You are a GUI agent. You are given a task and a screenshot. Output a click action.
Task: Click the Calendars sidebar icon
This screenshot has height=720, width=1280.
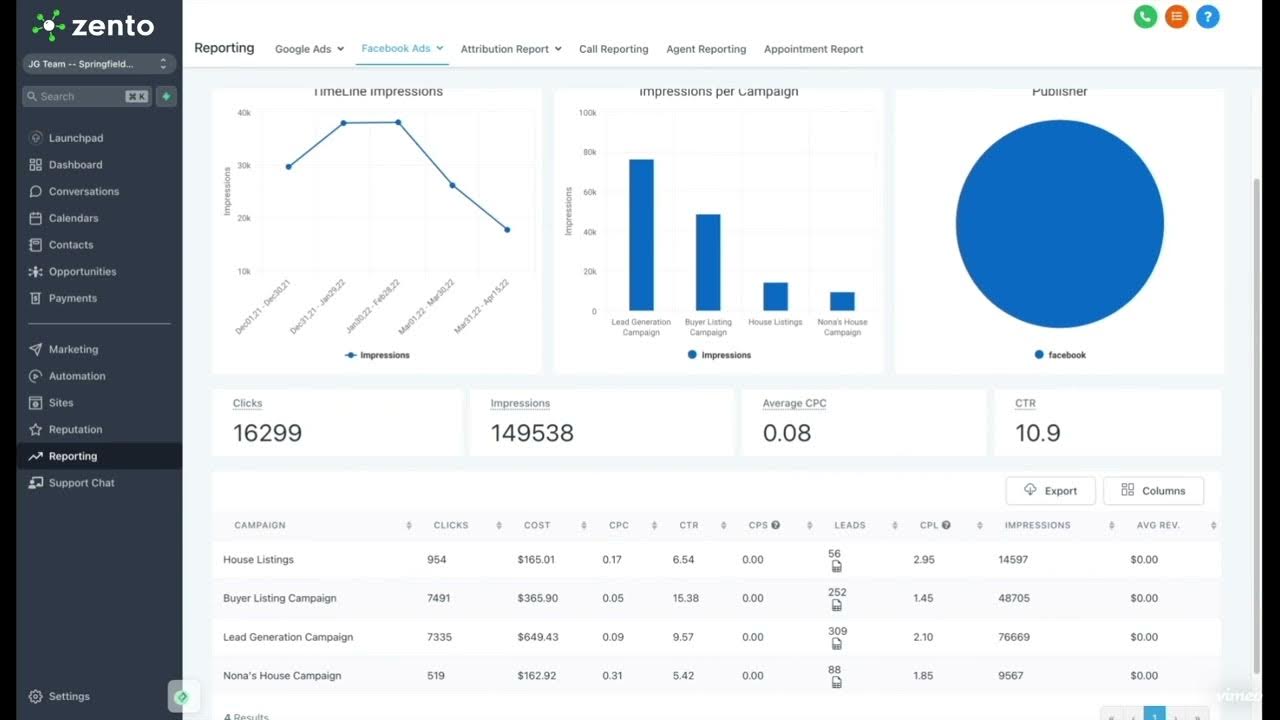36,218
